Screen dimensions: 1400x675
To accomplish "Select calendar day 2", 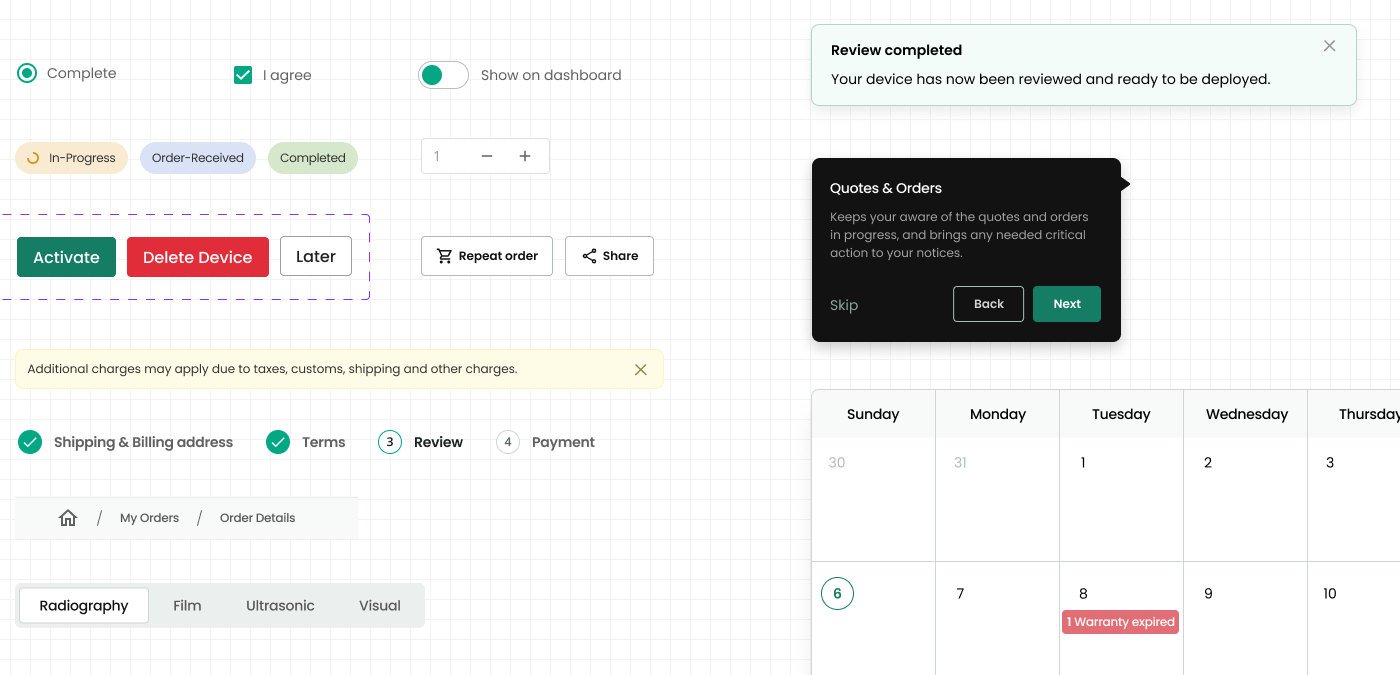I will pos(1208,463).
